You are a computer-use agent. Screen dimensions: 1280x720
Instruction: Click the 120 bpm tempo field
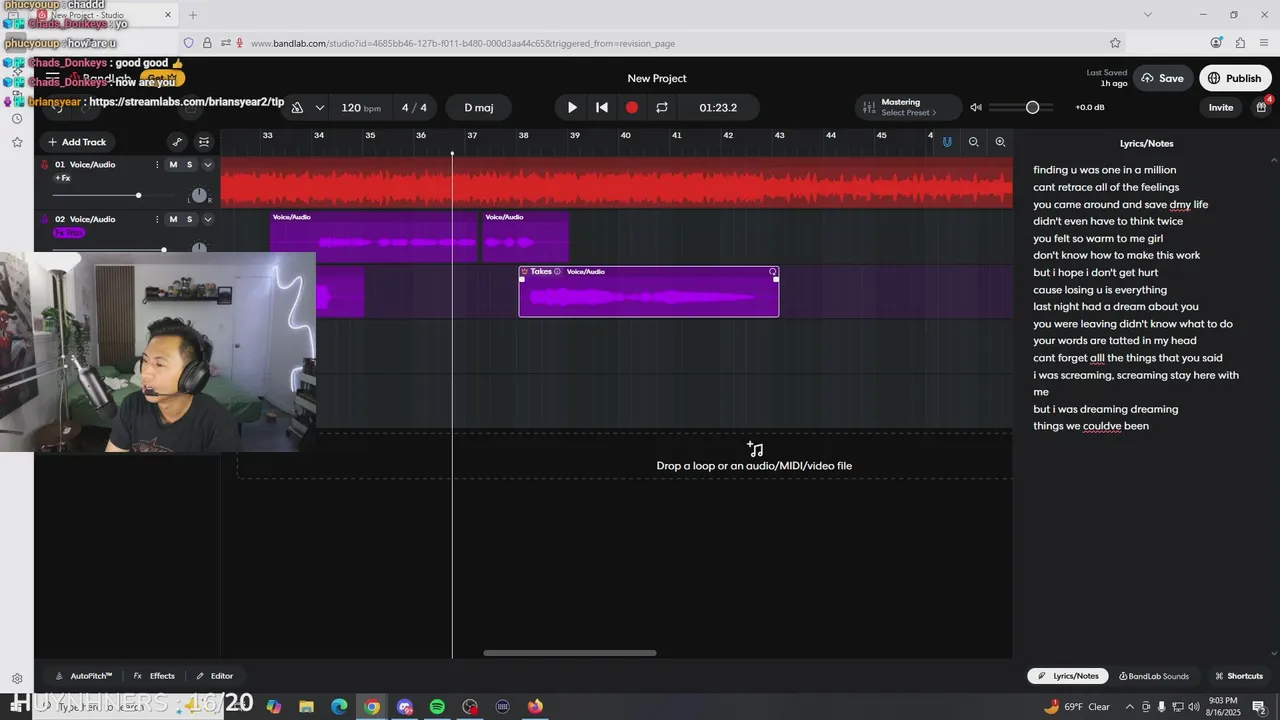[x=361, y=108]
